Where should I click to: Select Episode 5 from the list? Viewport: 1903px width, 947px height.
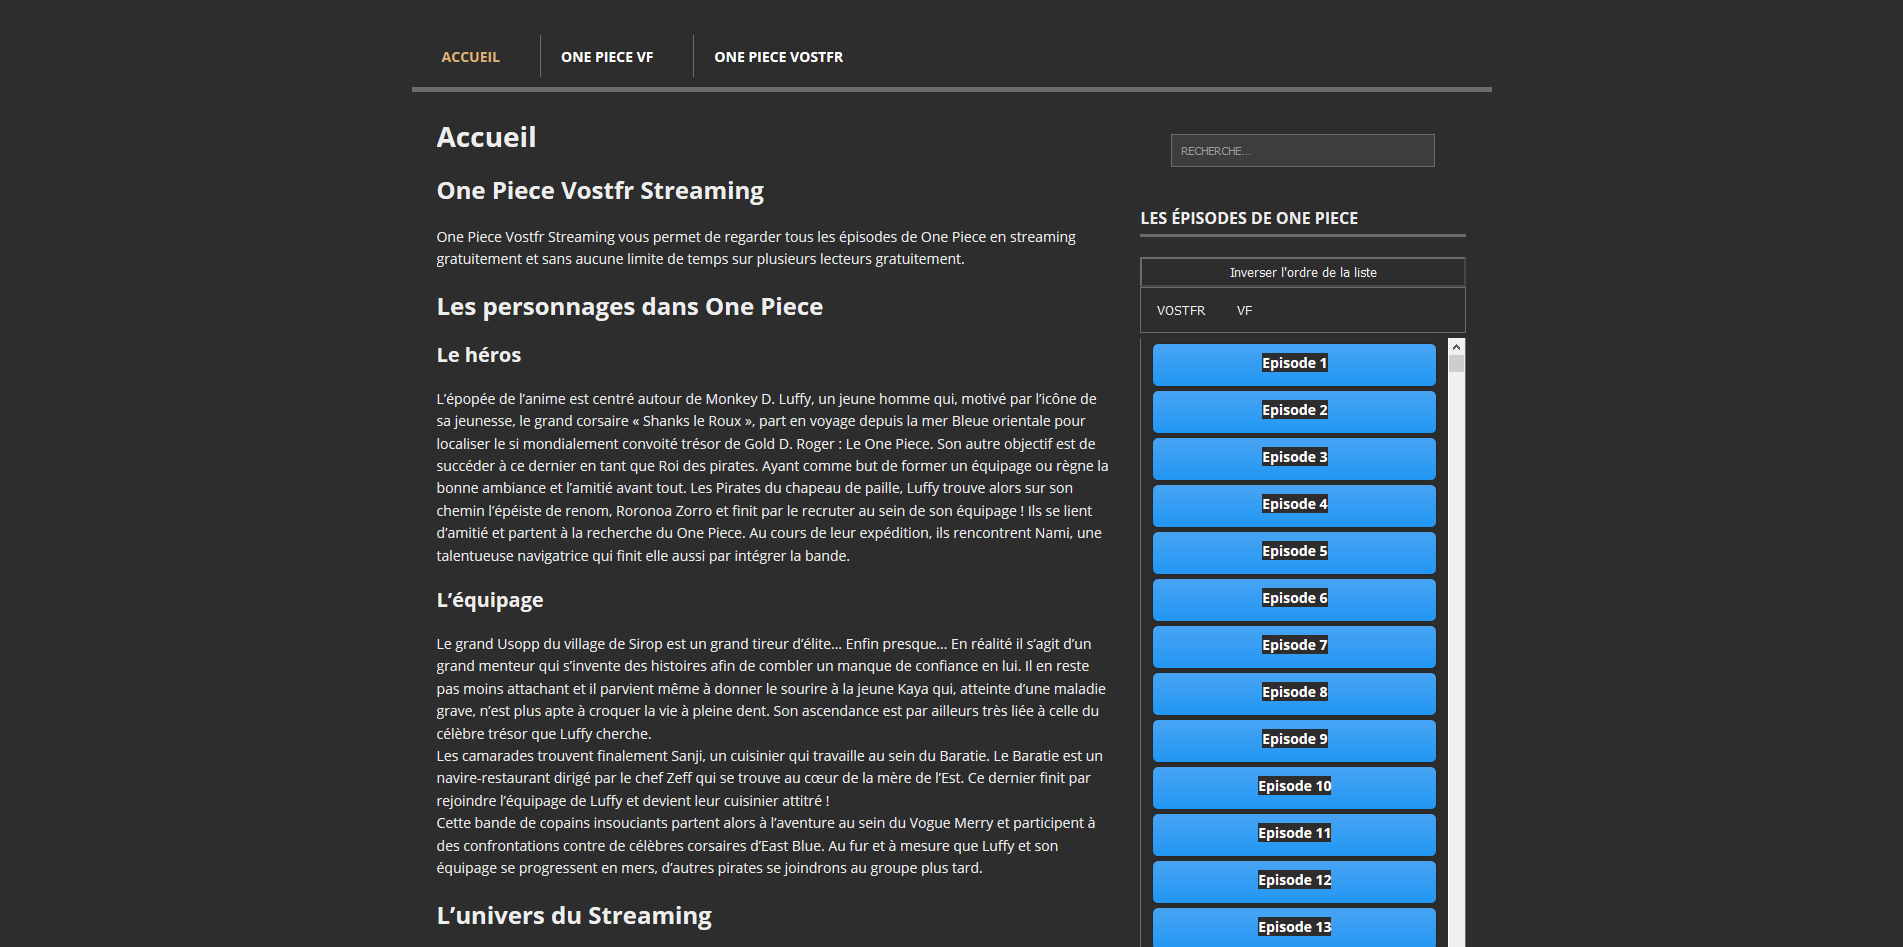click(1294, 552)
